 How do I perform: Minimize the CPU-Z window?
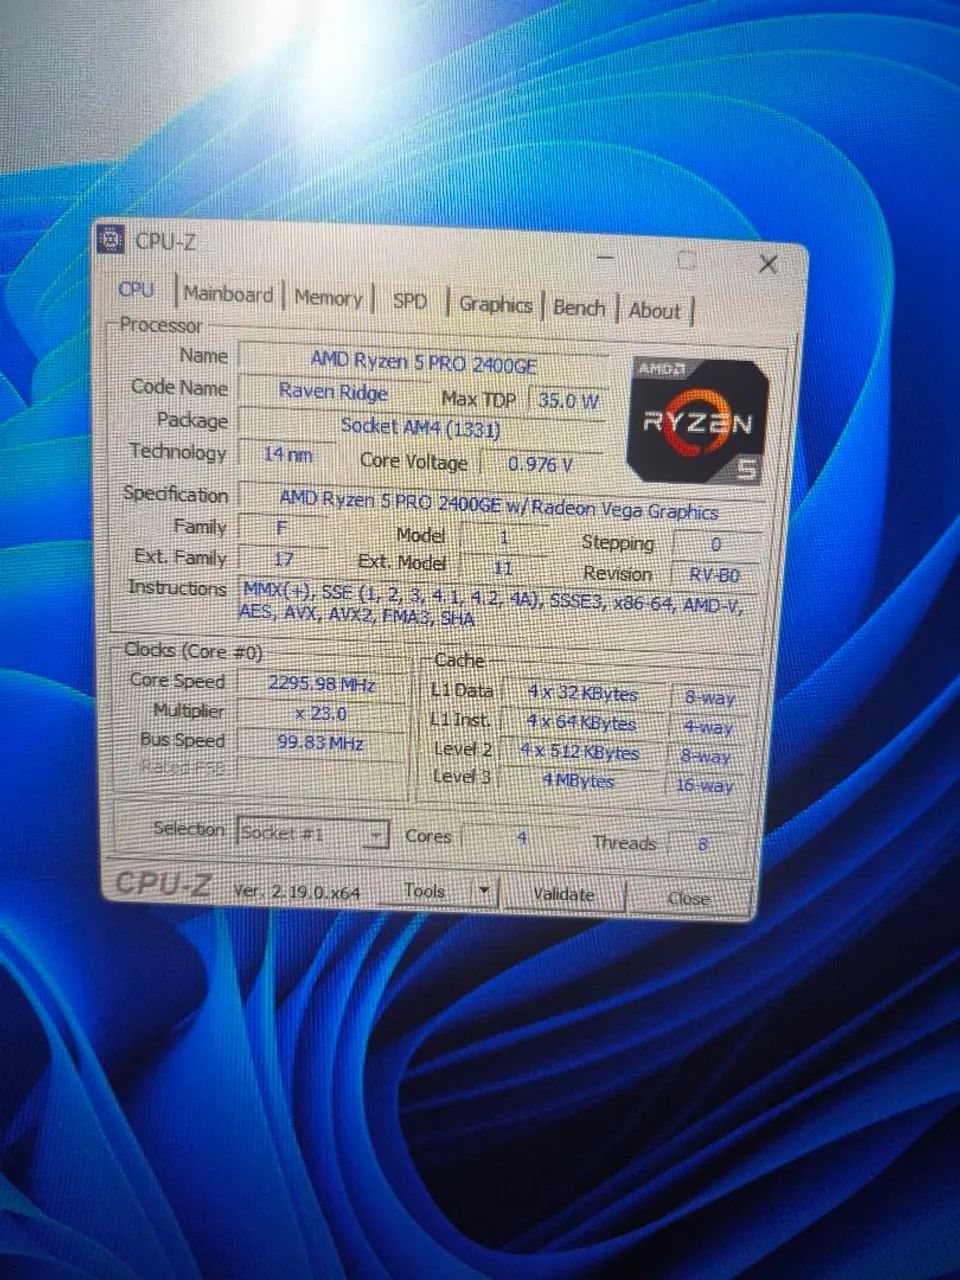pos(606,259)
